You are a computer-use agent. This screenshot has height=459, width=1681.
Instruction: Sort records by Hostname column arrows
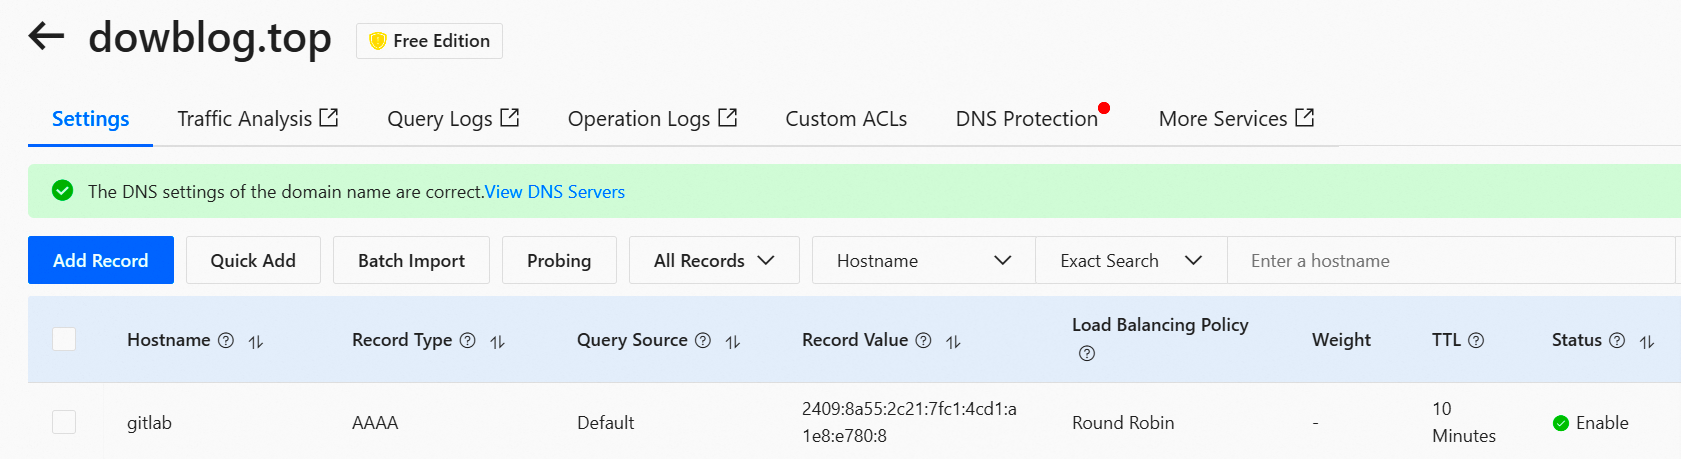[x=256, y=342]
